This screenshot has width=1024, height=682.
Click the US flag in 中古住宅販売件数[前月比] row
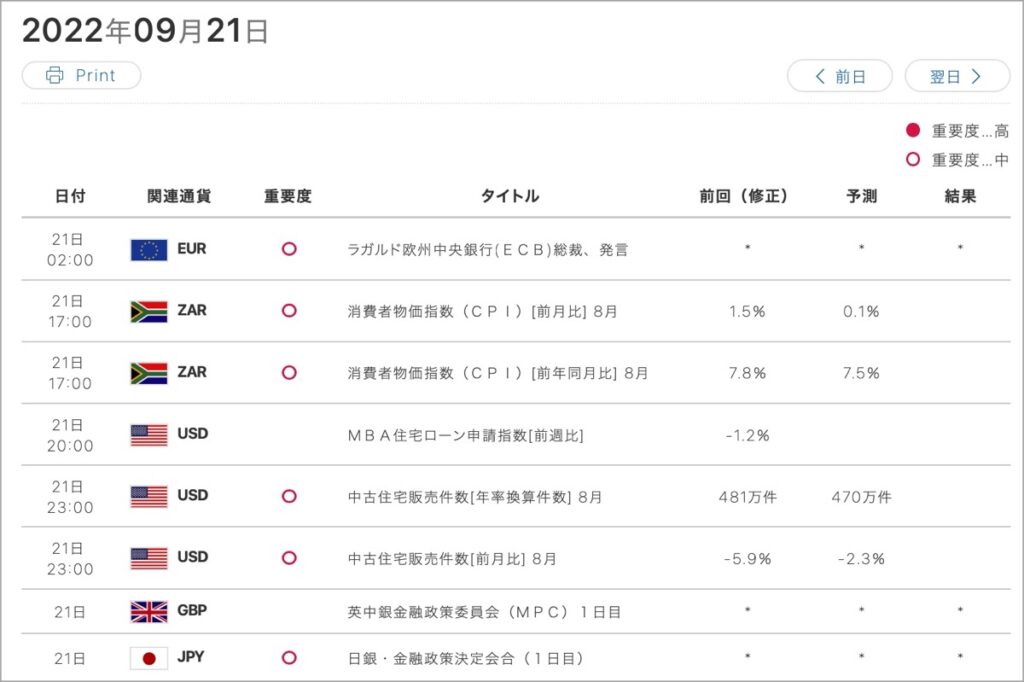tap(149, 559)
